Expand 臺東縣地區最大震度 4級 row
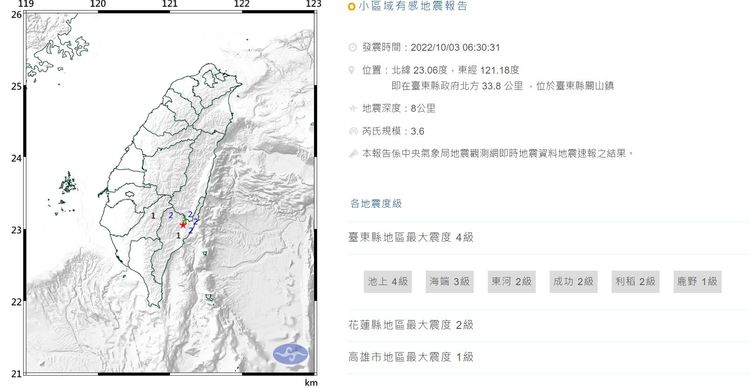Viewport: 750px width, 388px height. point(549,237)
